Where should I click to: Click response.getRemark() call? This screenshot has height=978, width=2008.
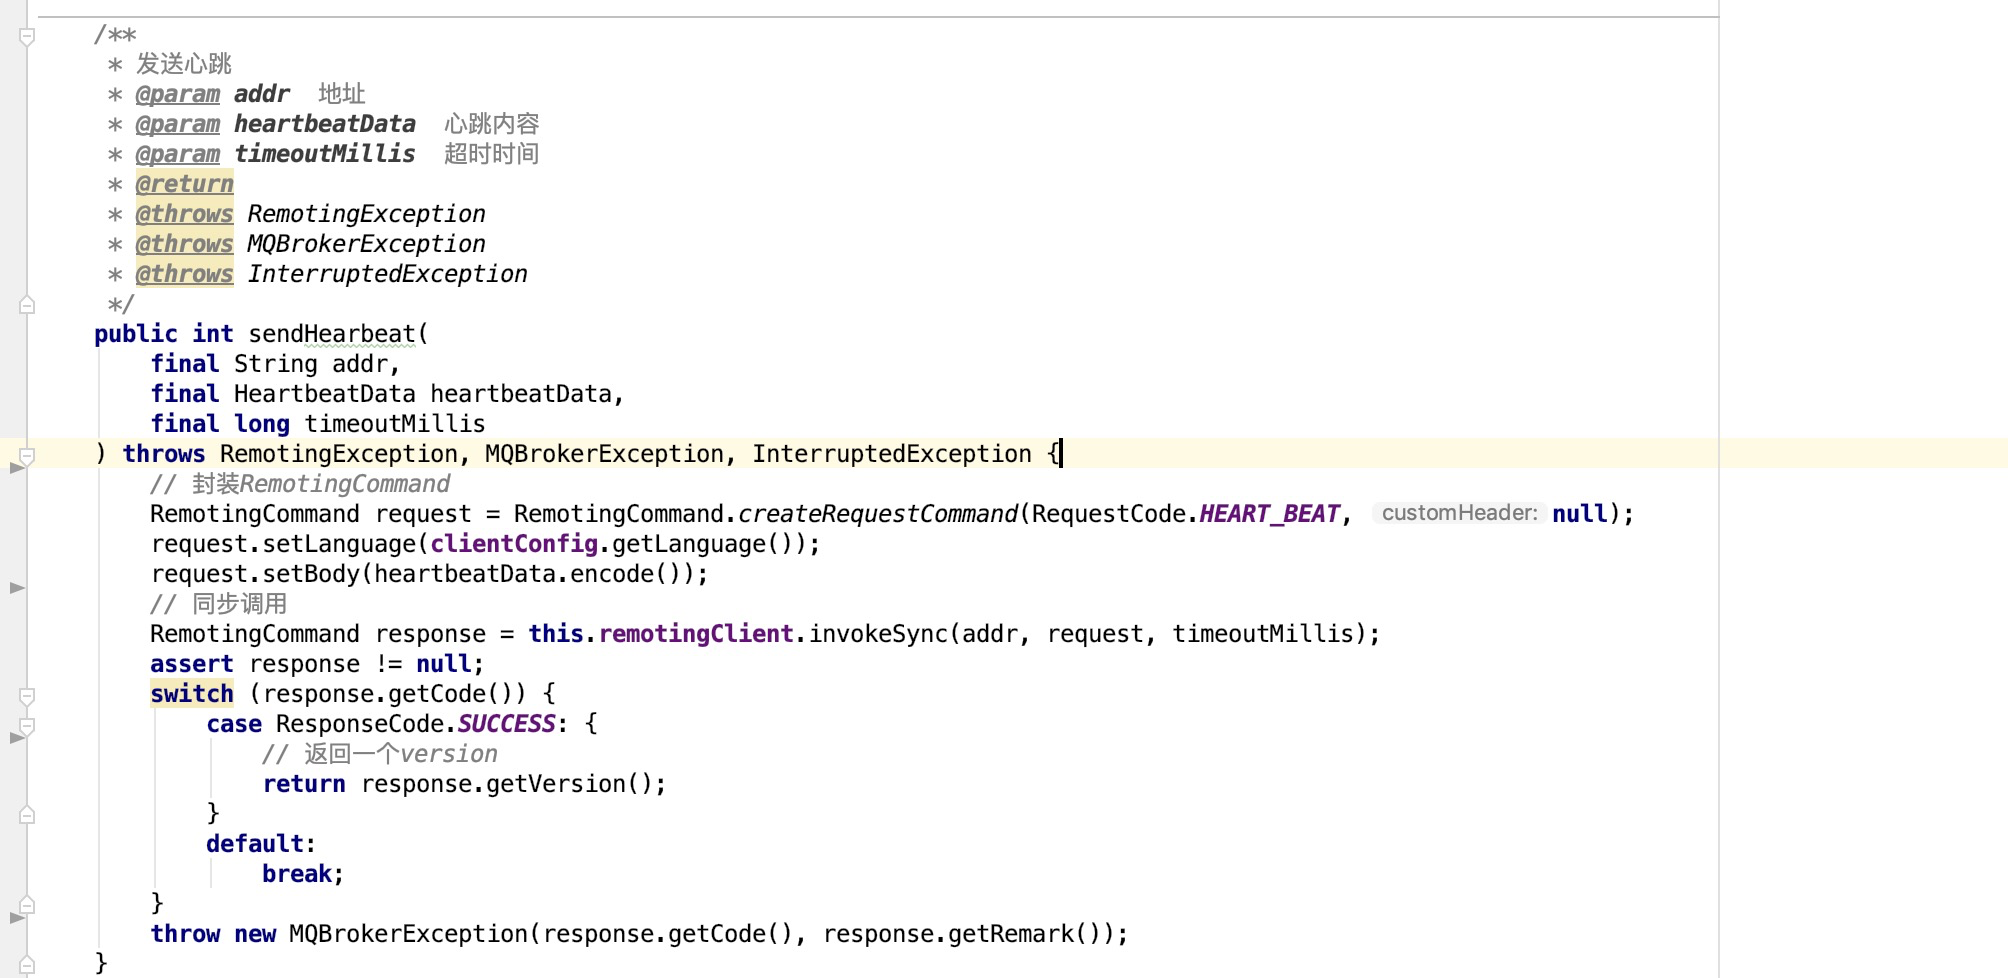962,934
